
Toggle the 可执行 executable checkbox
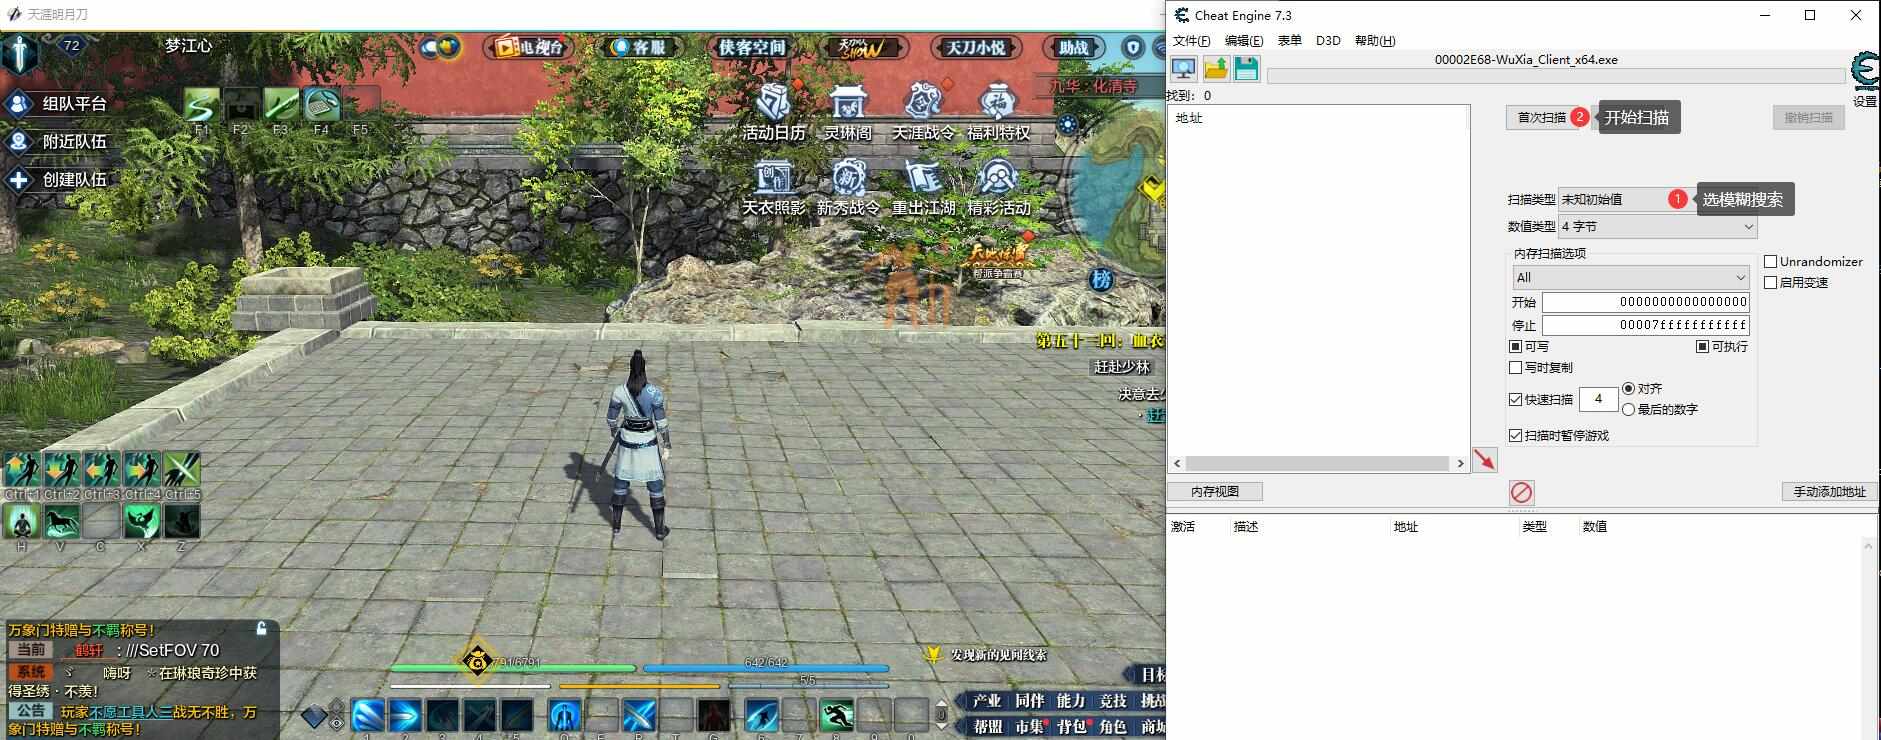click(1702, 346)
